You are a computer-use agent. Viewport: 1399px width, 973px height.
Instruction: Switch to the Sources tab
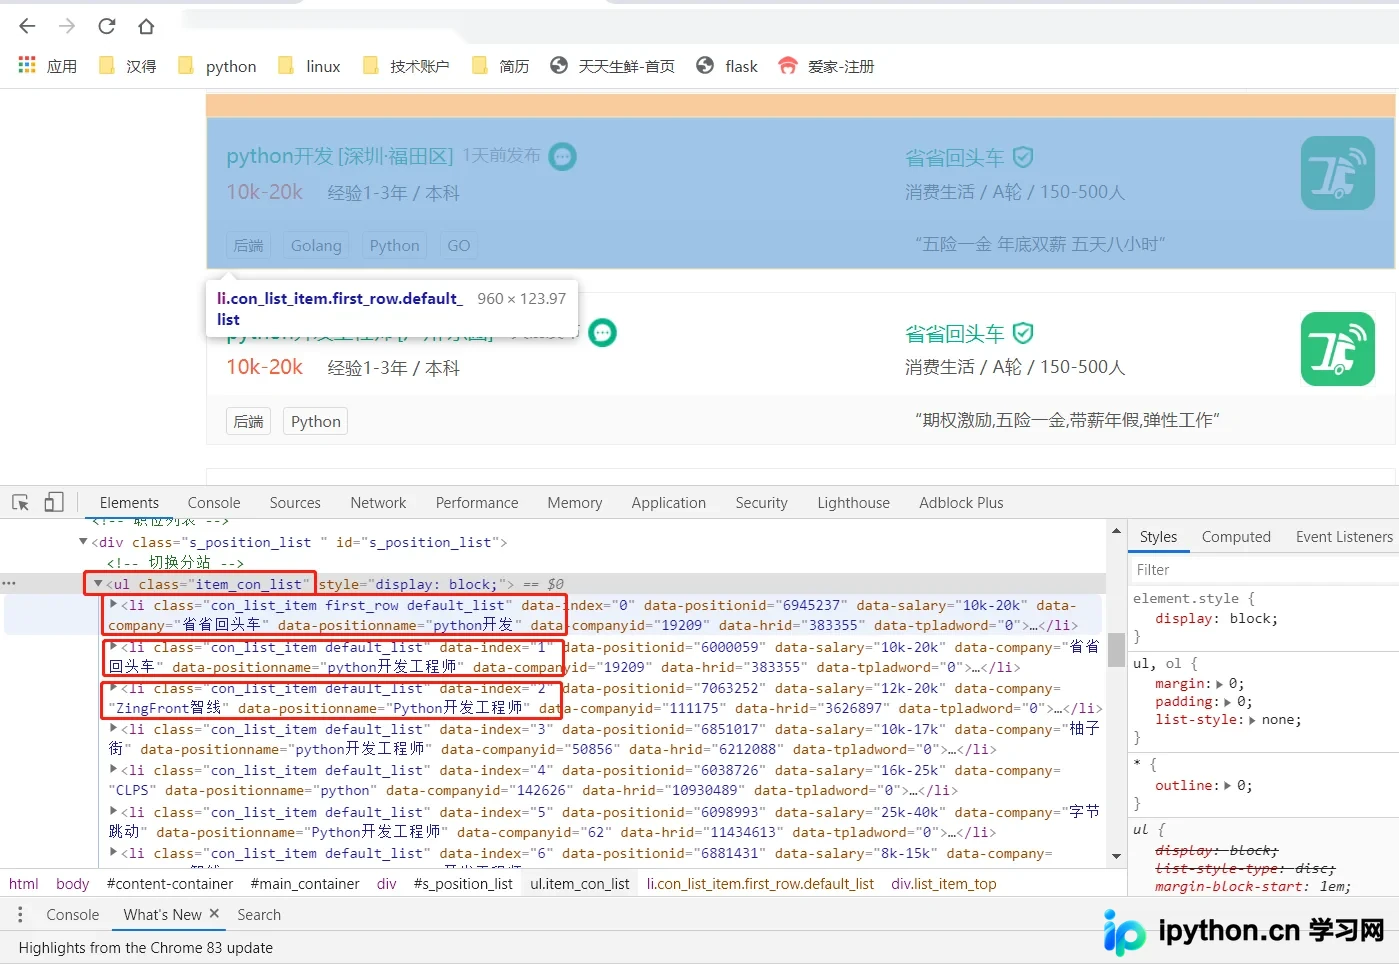[295, 502]
